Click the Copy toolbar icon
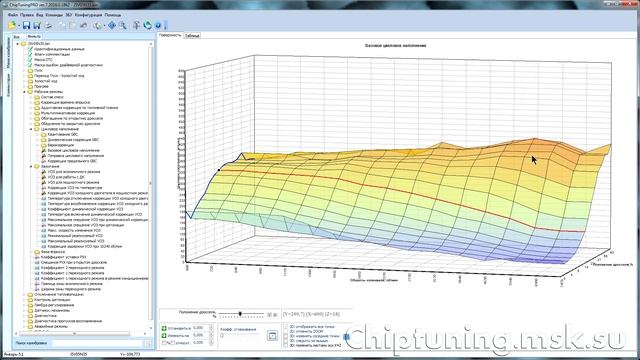Viewport: 640px width, 360px height. (62, 25)
